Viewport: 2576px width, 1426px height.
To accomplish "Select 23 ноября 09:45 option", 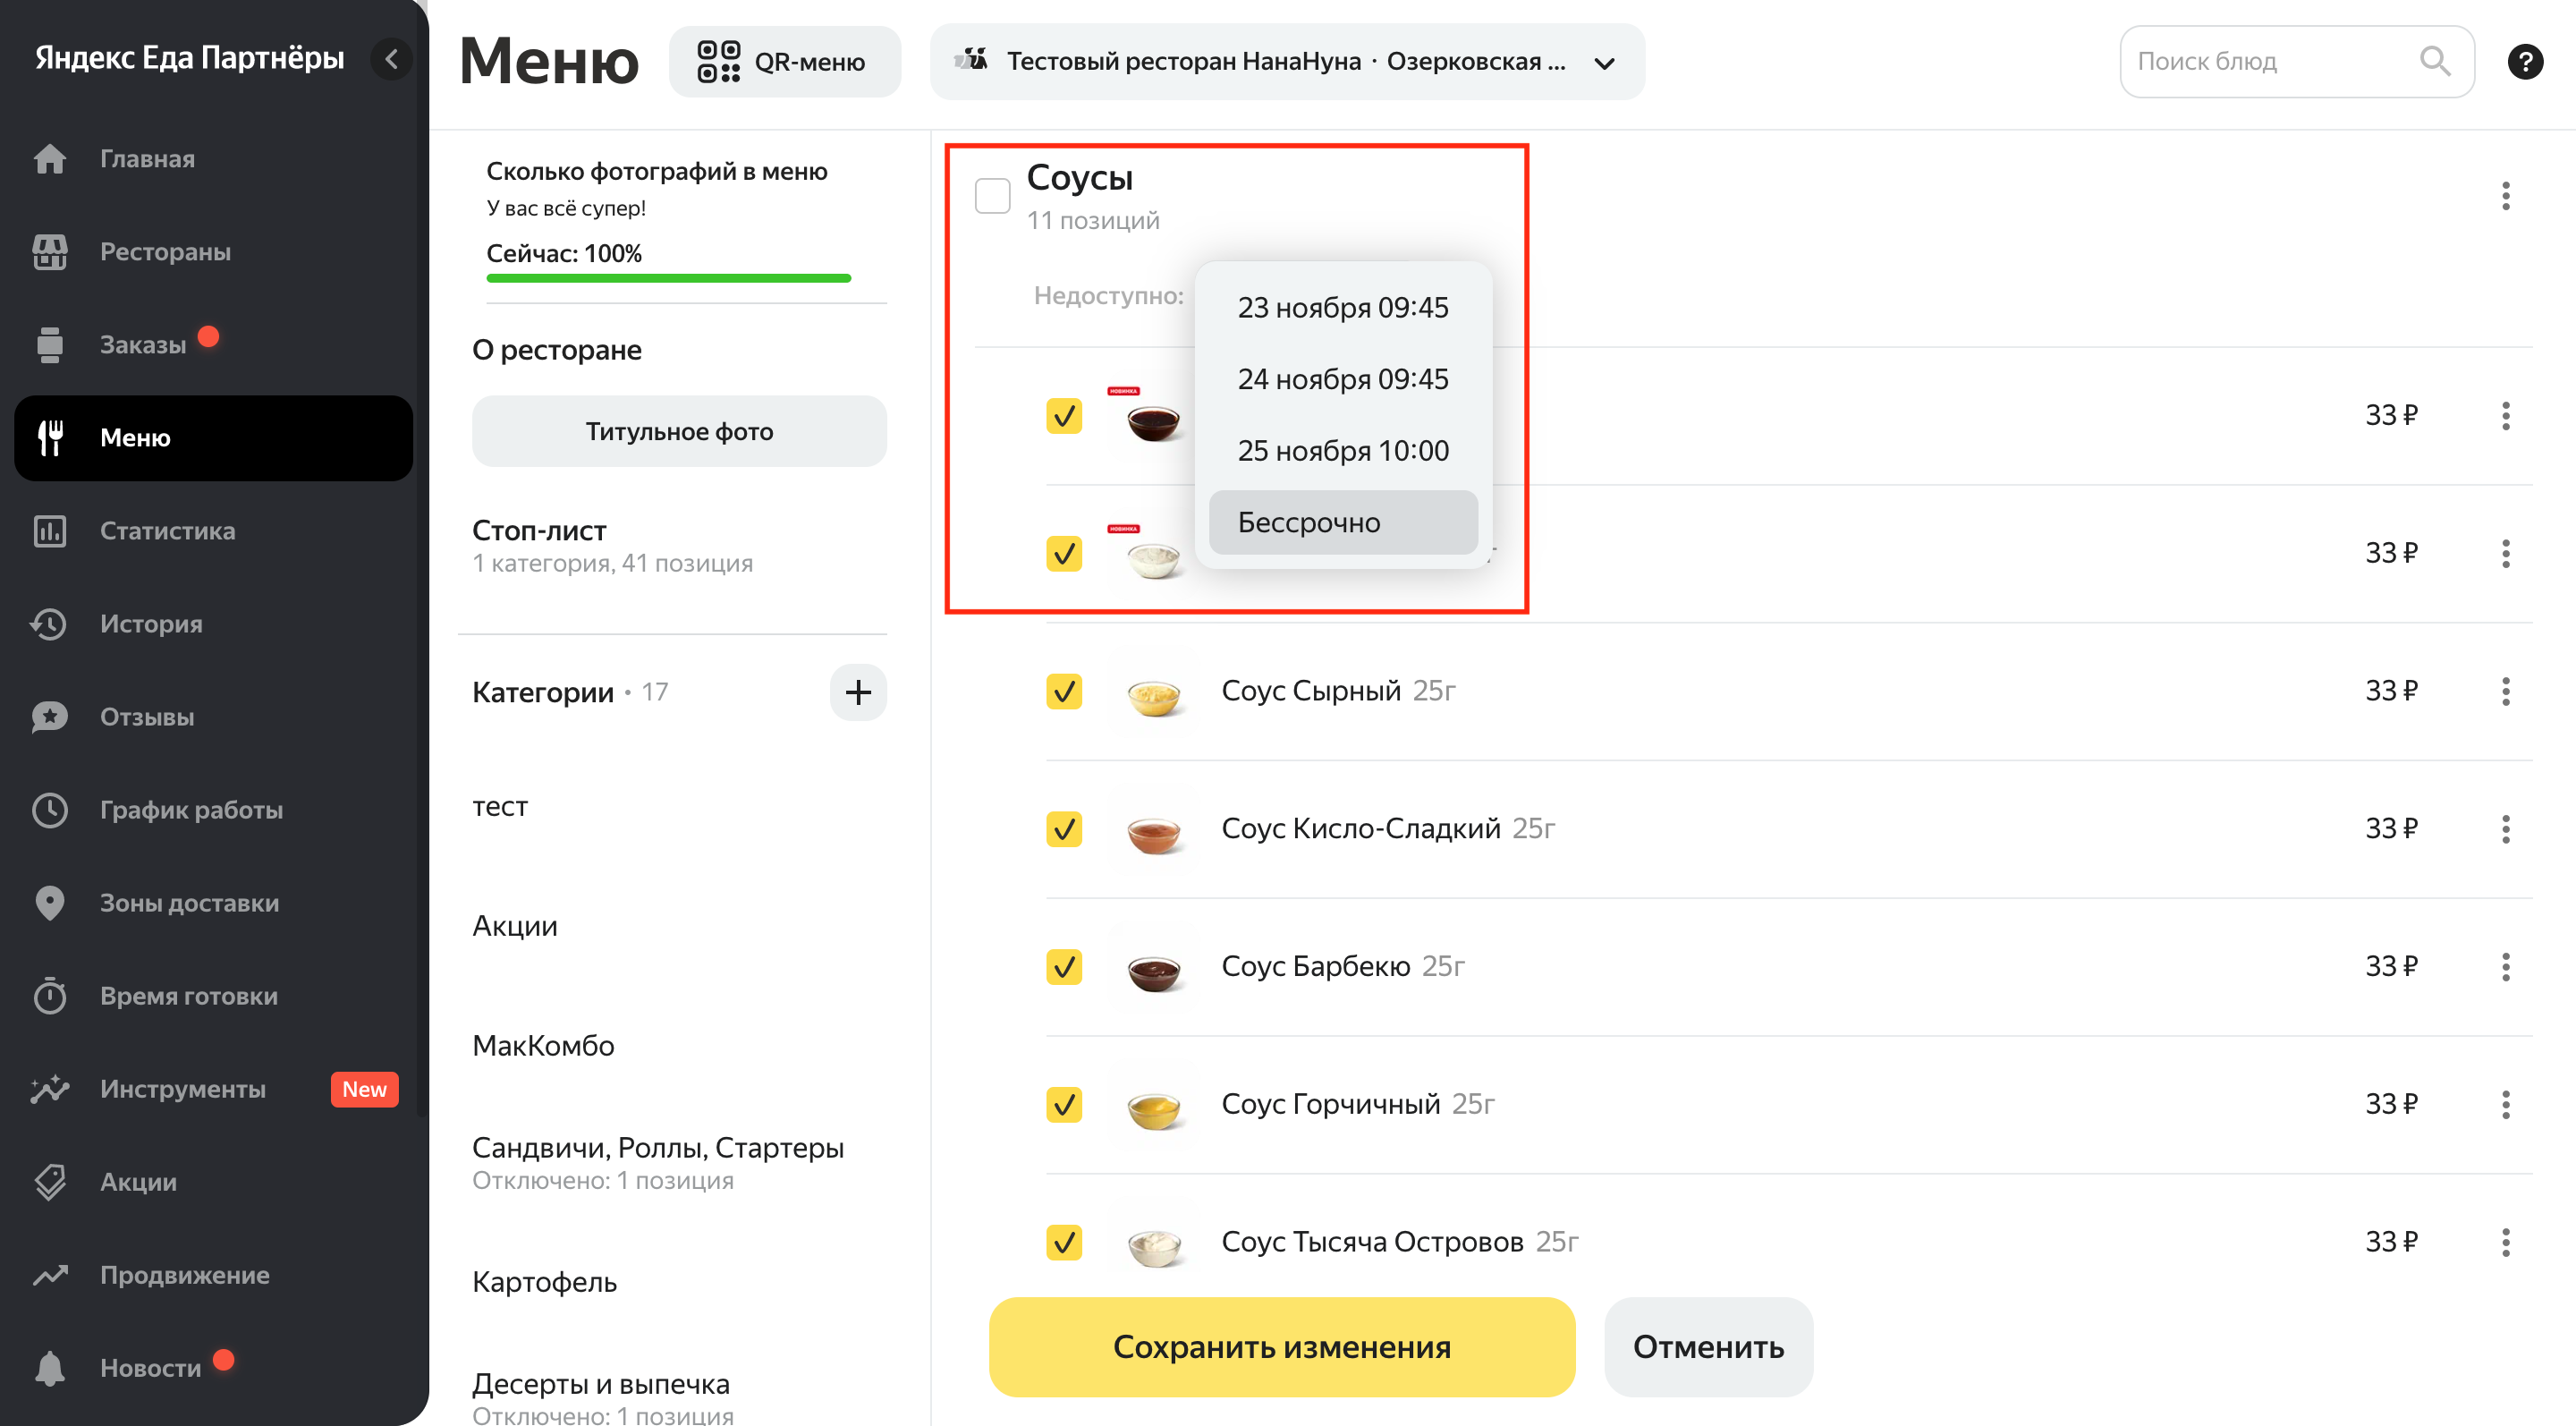I will point(1343,308).
